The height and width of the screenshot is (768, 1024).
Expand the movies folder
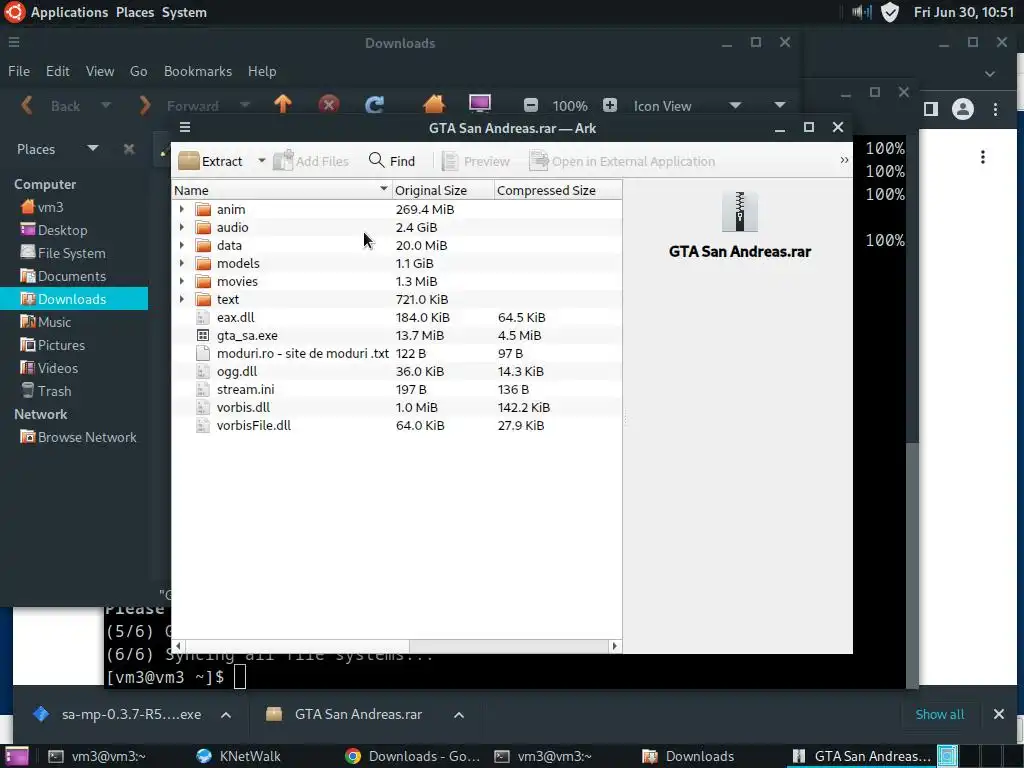point(182,281)
